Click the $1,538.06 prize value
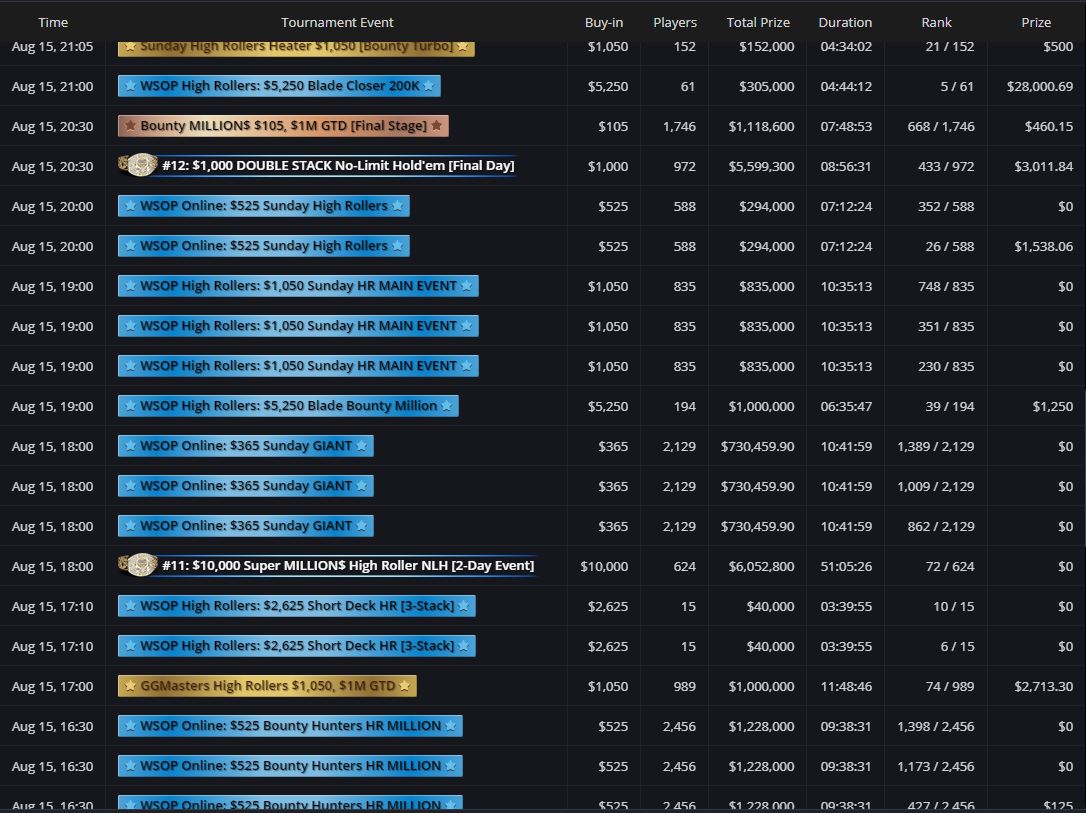This screenshot has width=1086, height=813. click(x=1044, y=247)
